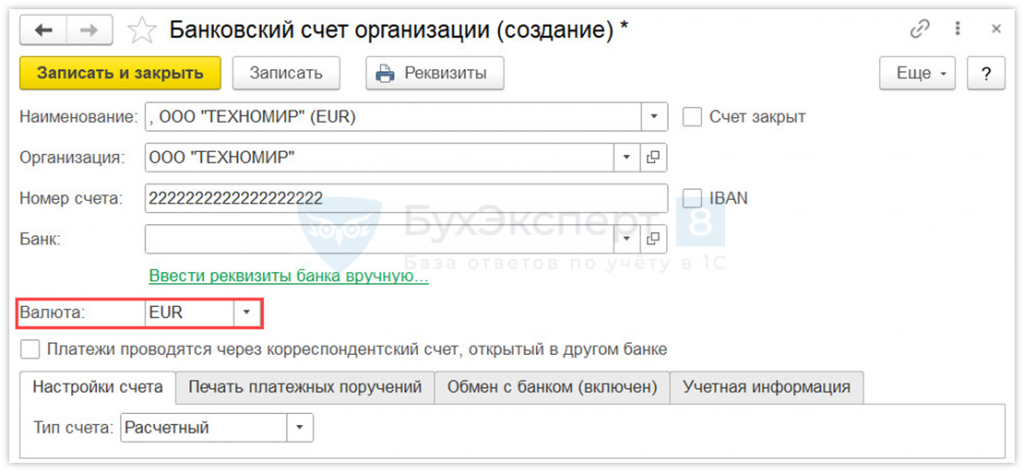The height and width of the screenshot is (472, 1024).
Task: Open help with the question mark button
Action: 985,73
